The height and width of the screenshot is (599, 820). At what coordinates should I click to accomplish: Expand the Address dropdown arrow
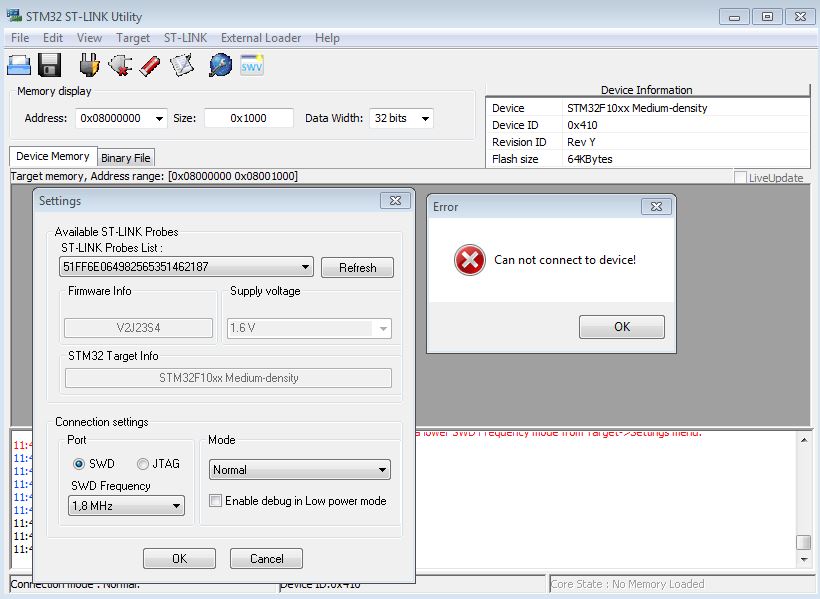(159, 119)
